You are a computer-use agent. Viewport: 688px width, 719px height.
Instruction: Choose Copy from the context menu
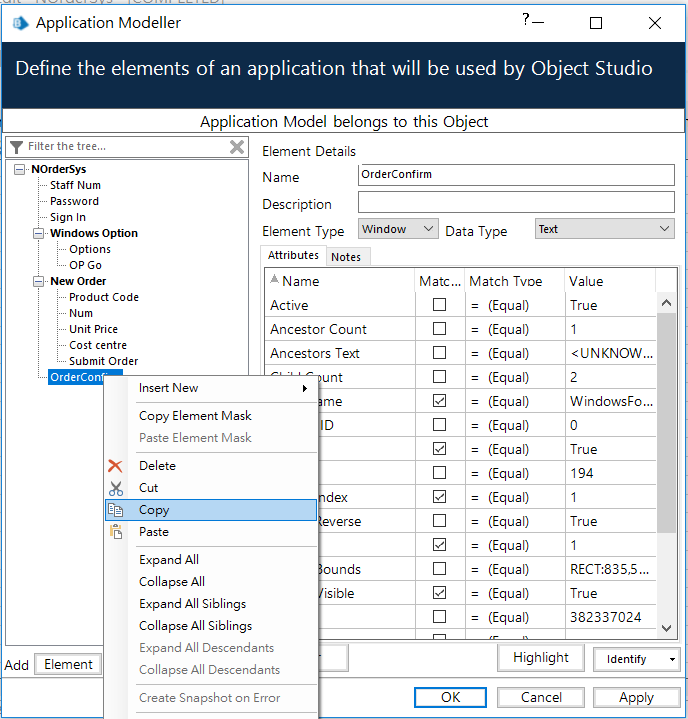211,510
